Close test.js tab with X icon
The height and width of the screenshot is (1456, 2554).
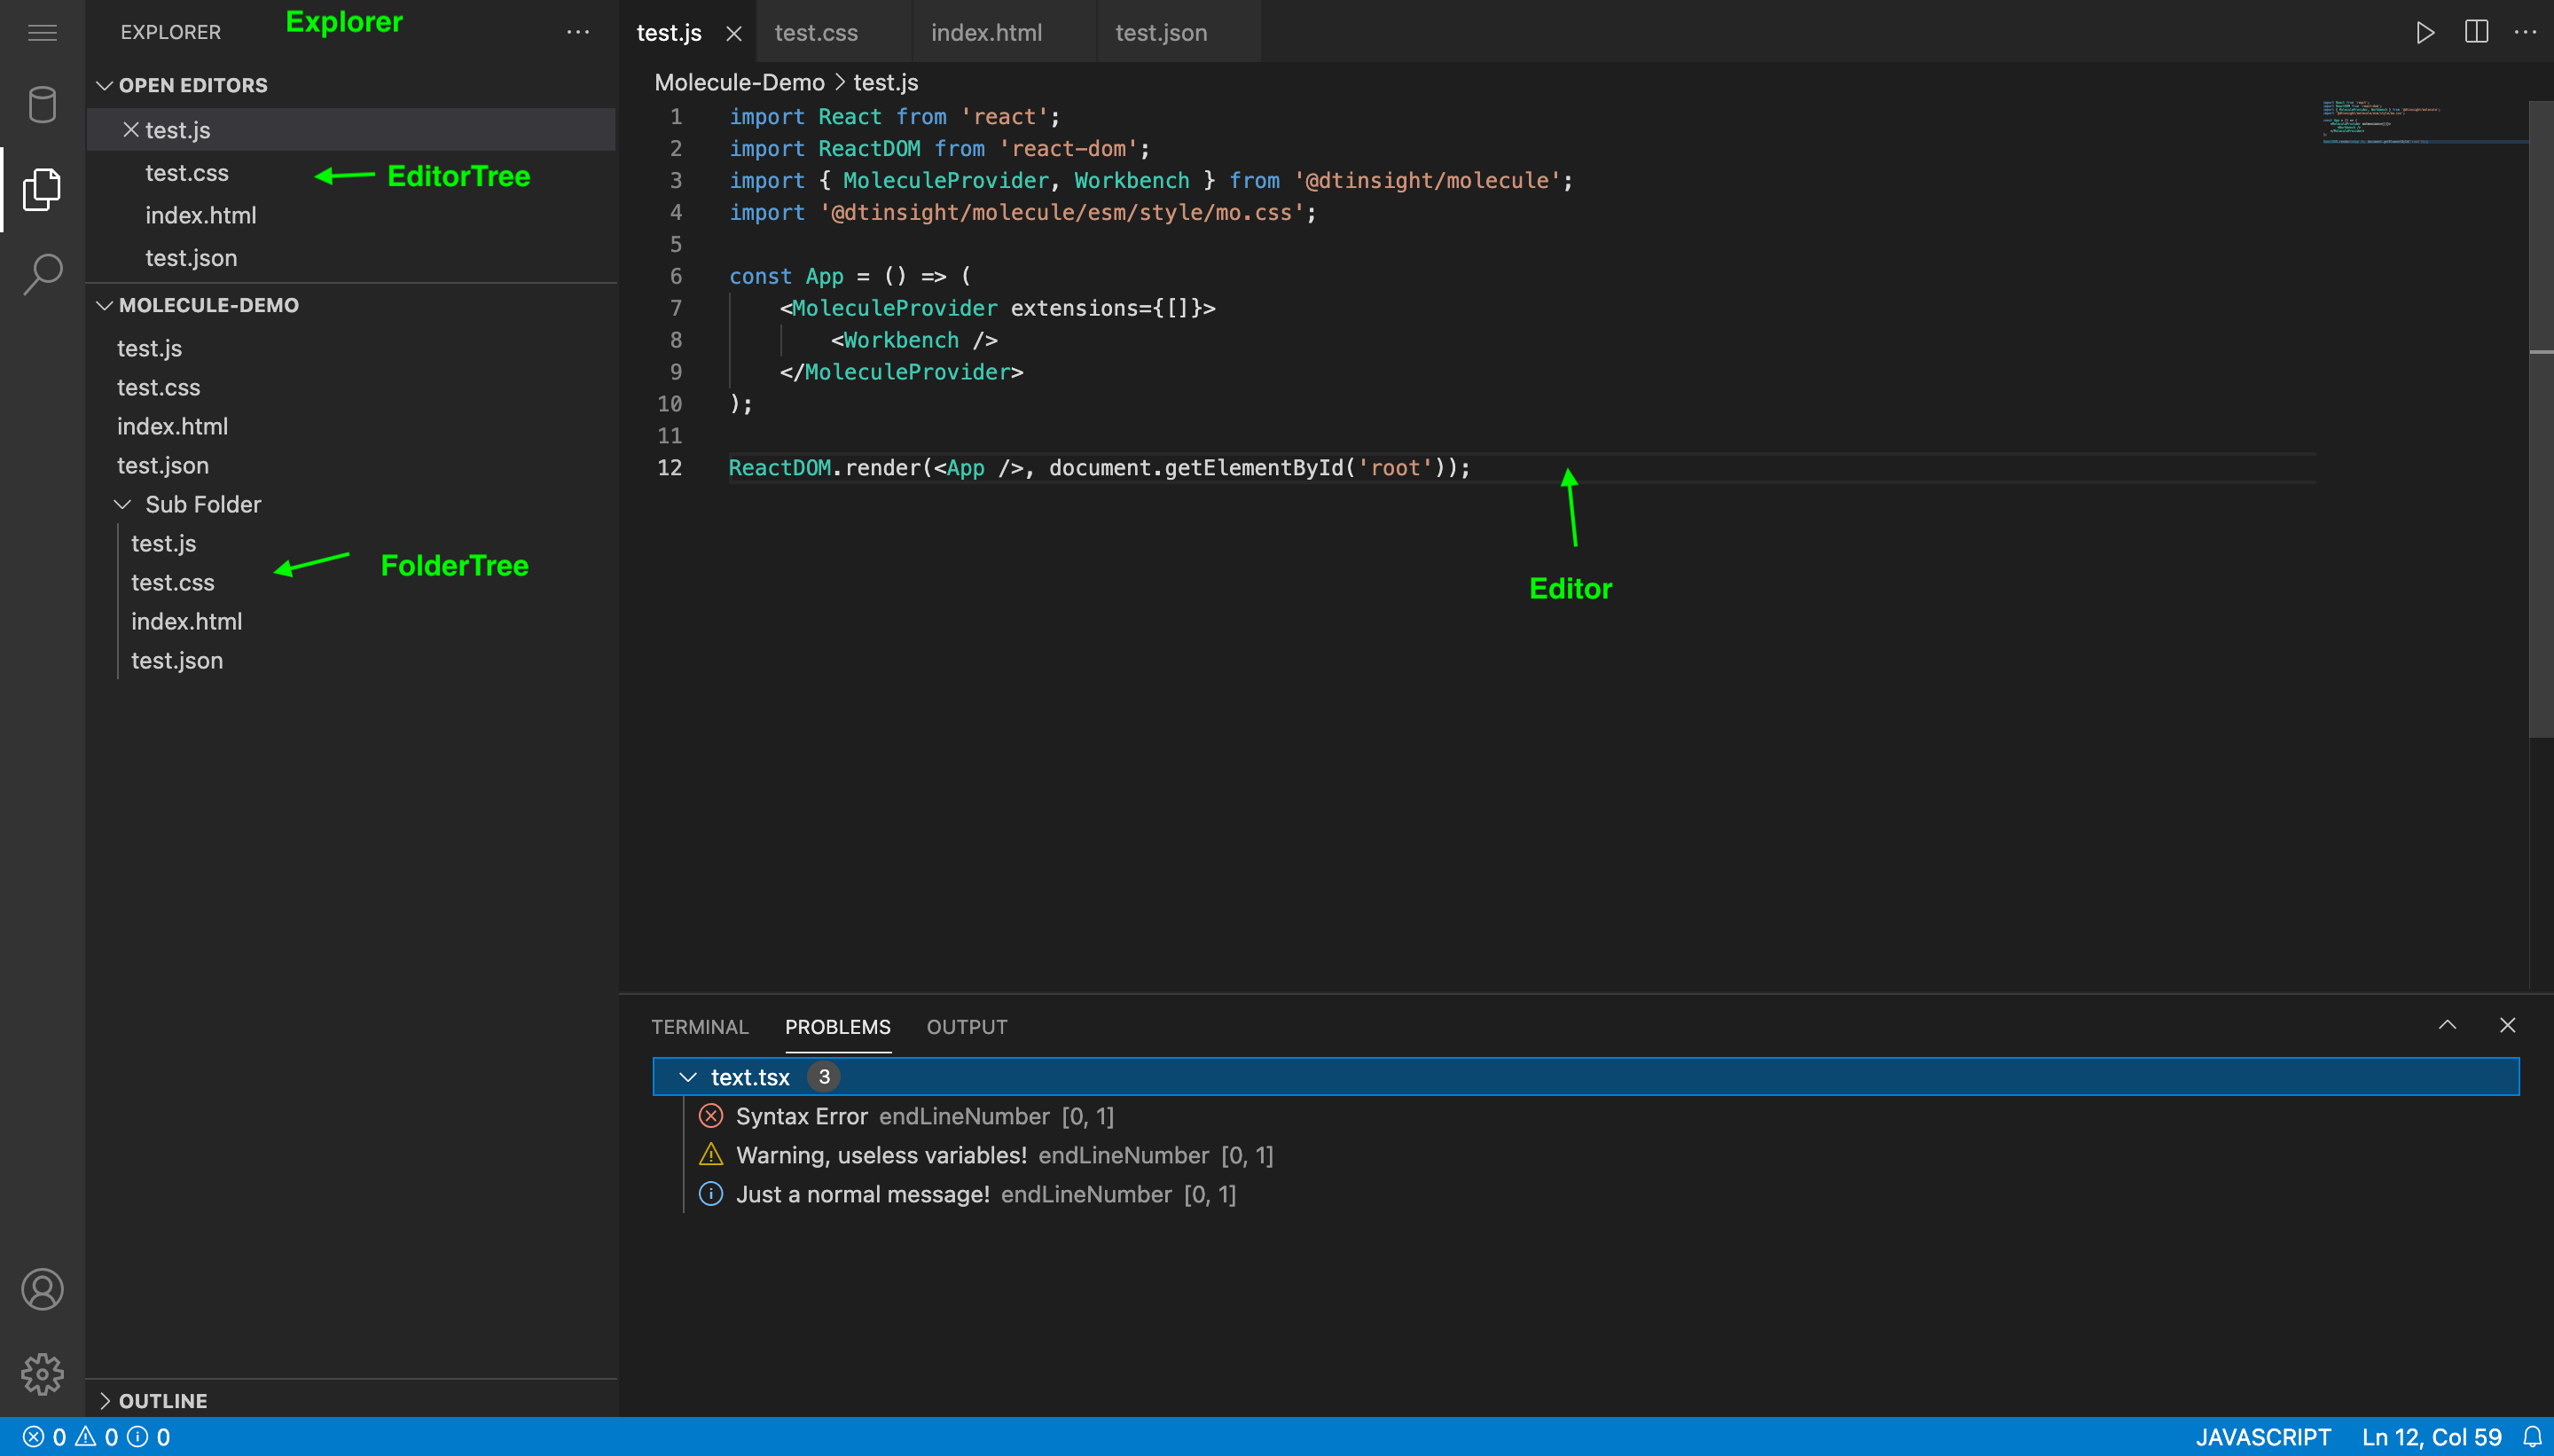(734, 34)
